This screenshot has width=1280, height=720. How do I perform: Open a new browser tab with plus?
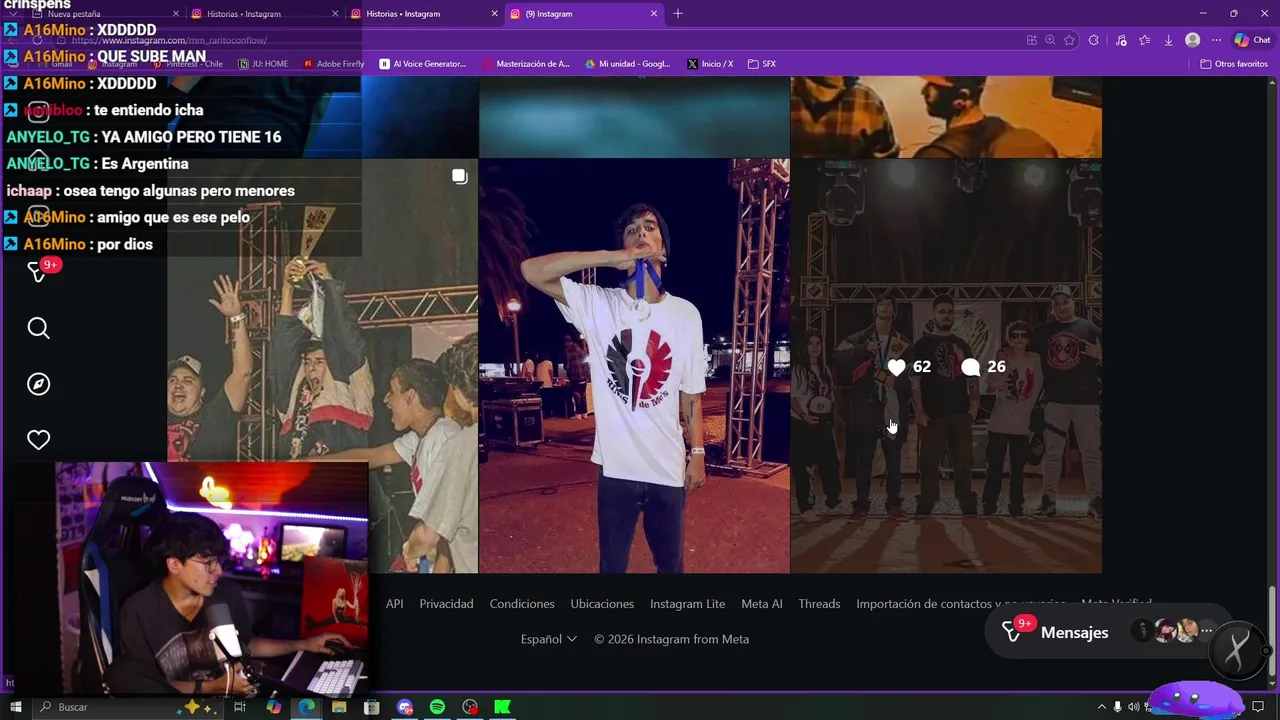pyautogui.click(x=678, y=13)
